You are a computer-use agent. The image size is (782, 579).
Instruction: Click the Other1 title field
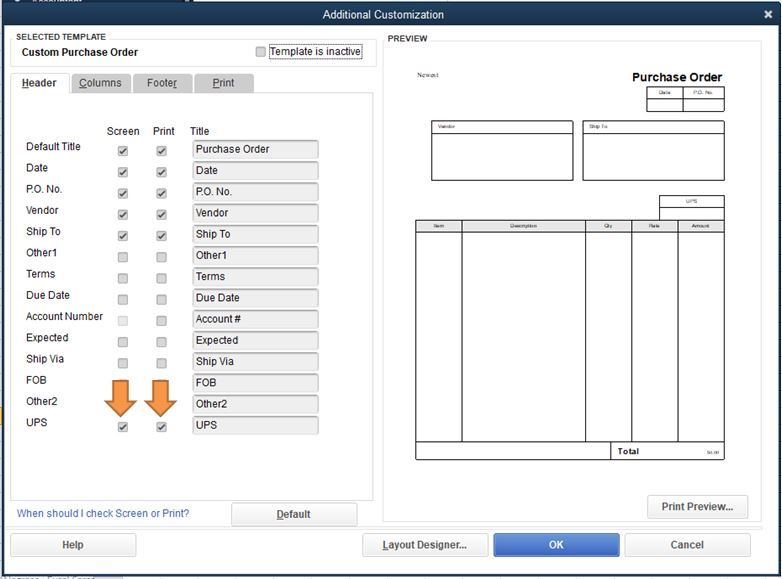point(255,255)
